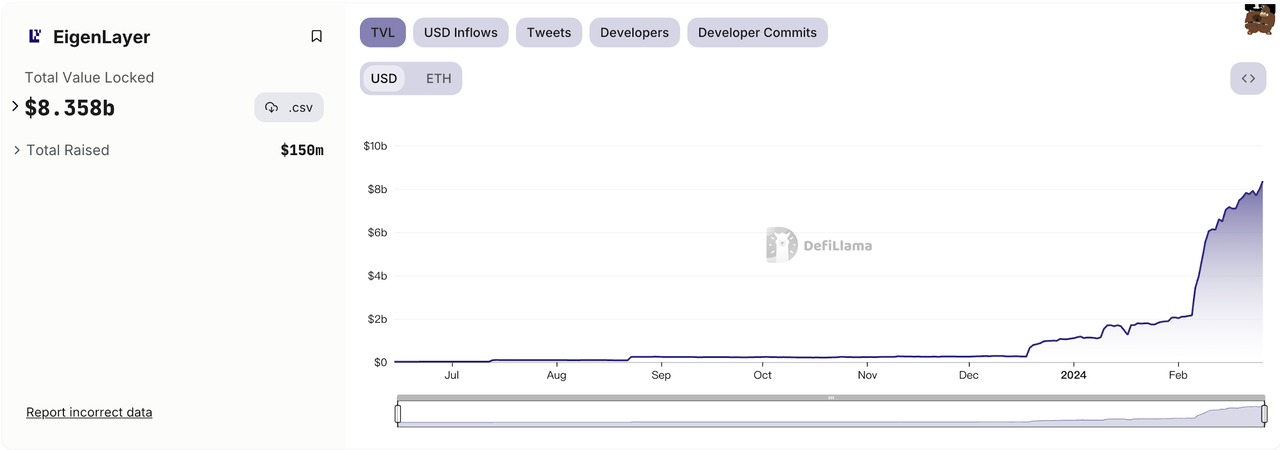Toggle the USD Inflows chart series
Screen dimensions: 1280x450
[461, 32]
